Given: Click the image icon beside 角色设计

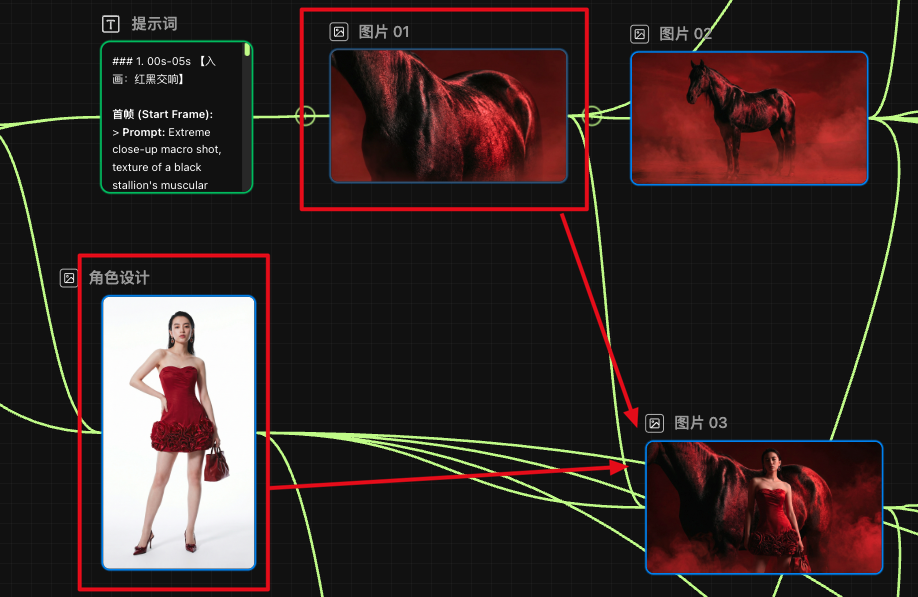Looking at the screenshot, I should point(69,278).
